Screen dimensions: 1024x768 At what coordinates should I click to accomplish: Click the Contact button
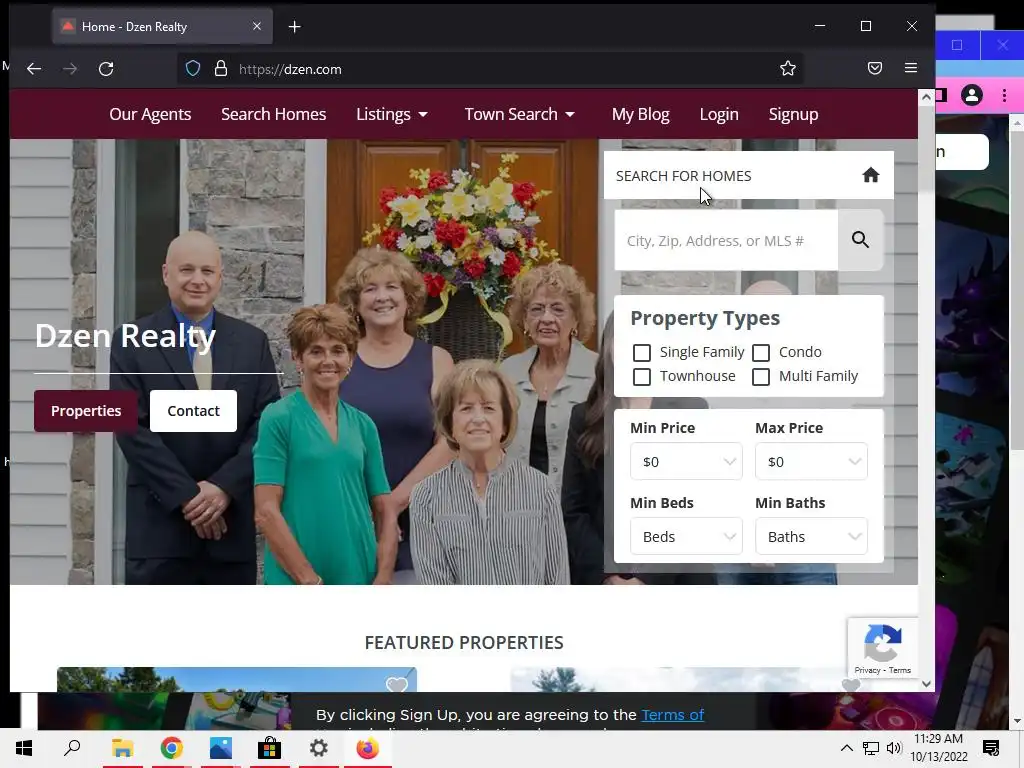(x=193, y=411)
